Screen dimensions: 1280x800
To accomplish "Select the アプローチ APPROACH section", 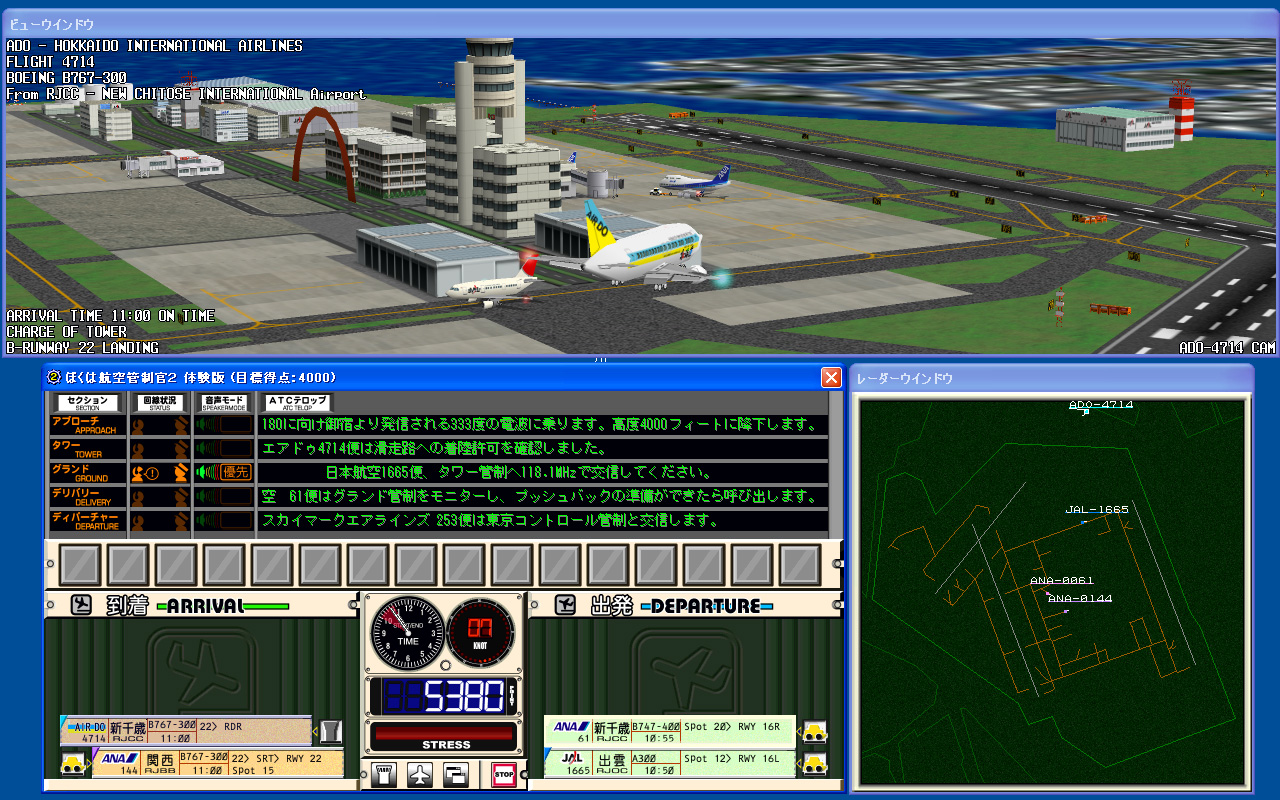I will point(87,425).
